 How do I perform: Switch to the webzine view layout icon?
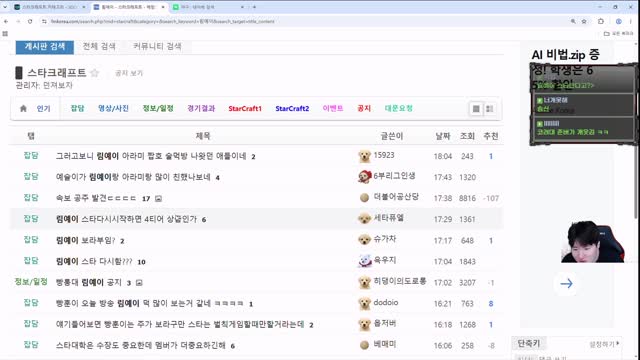[489, 109]
